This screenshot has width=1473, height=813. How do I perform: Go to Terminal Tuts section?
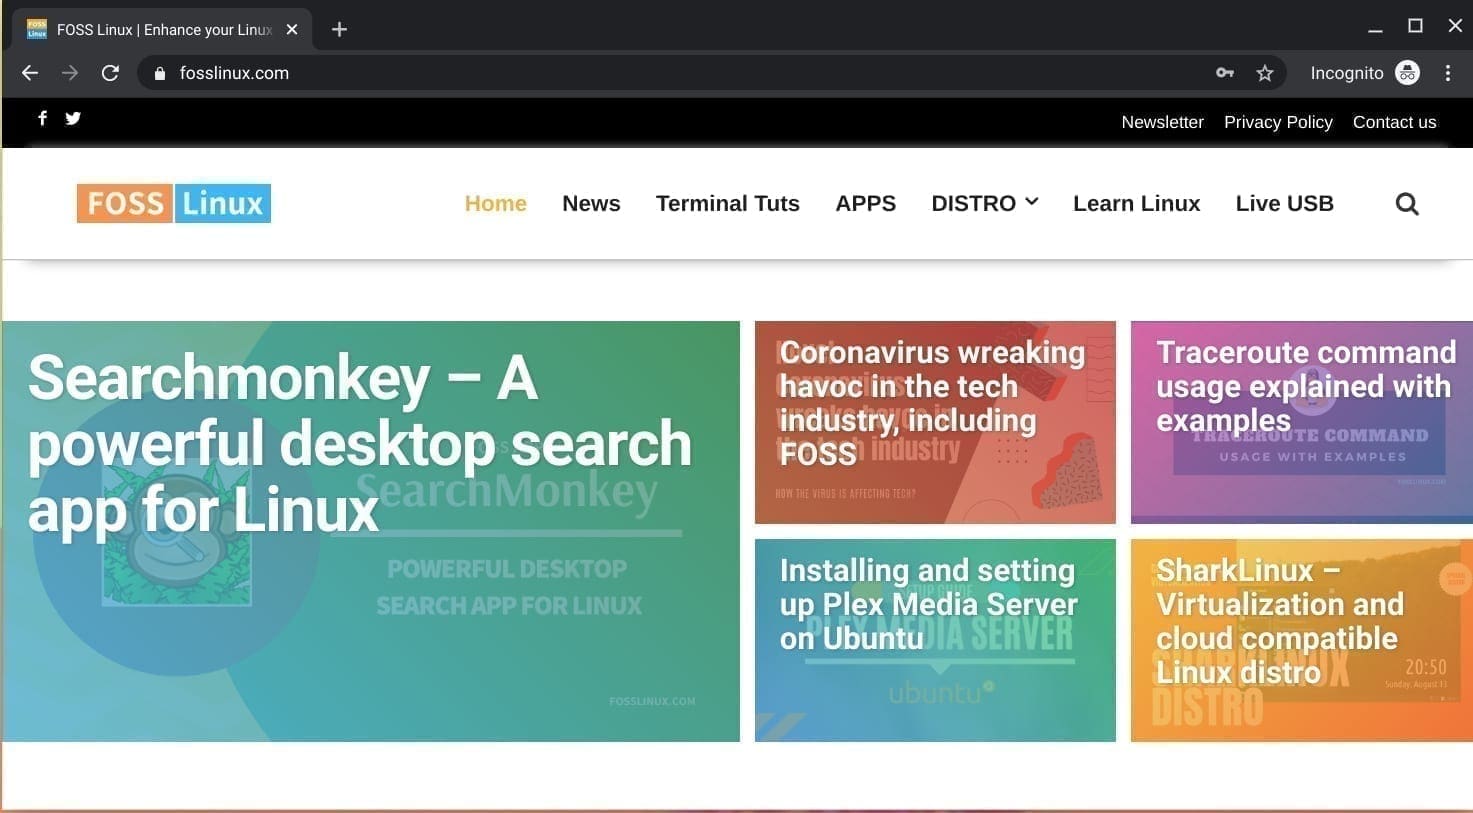point(728,203)
